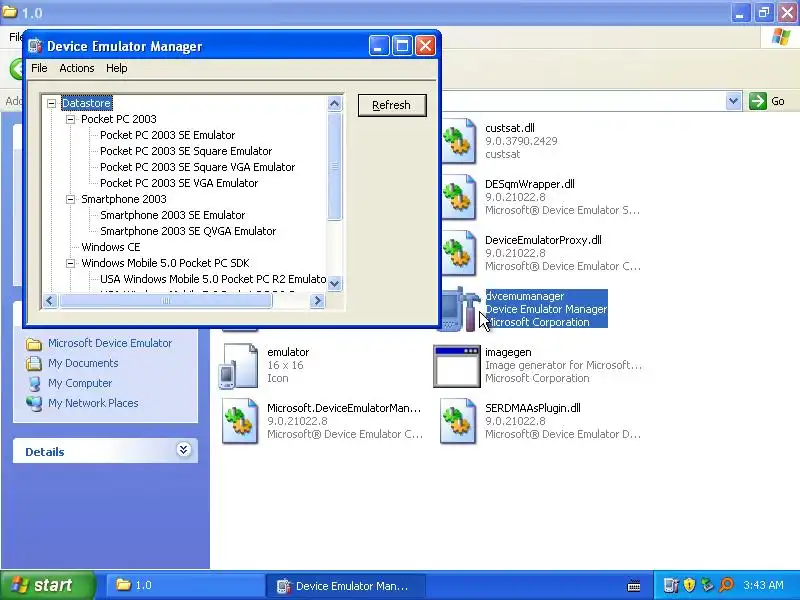Click the SERDMAAsPlugin.dll file name

(533, 408)
